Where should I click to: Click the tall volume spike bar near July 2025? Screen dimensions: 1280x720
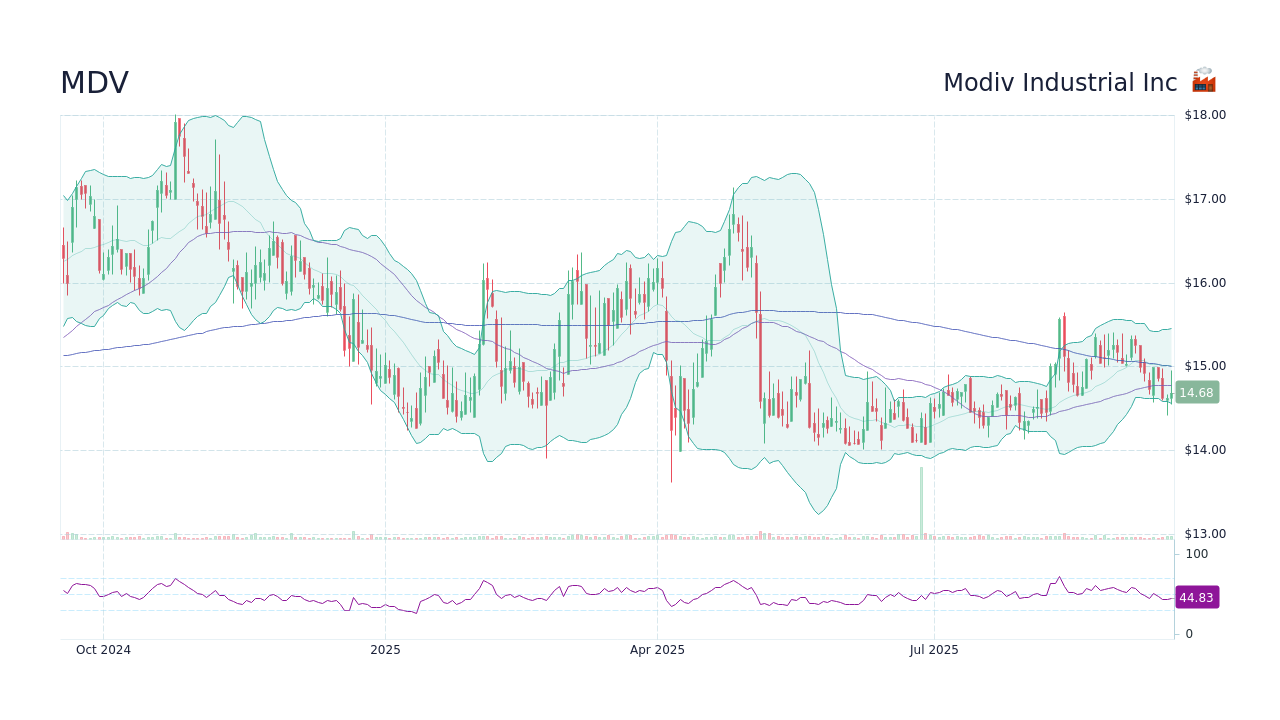(921, 503)
